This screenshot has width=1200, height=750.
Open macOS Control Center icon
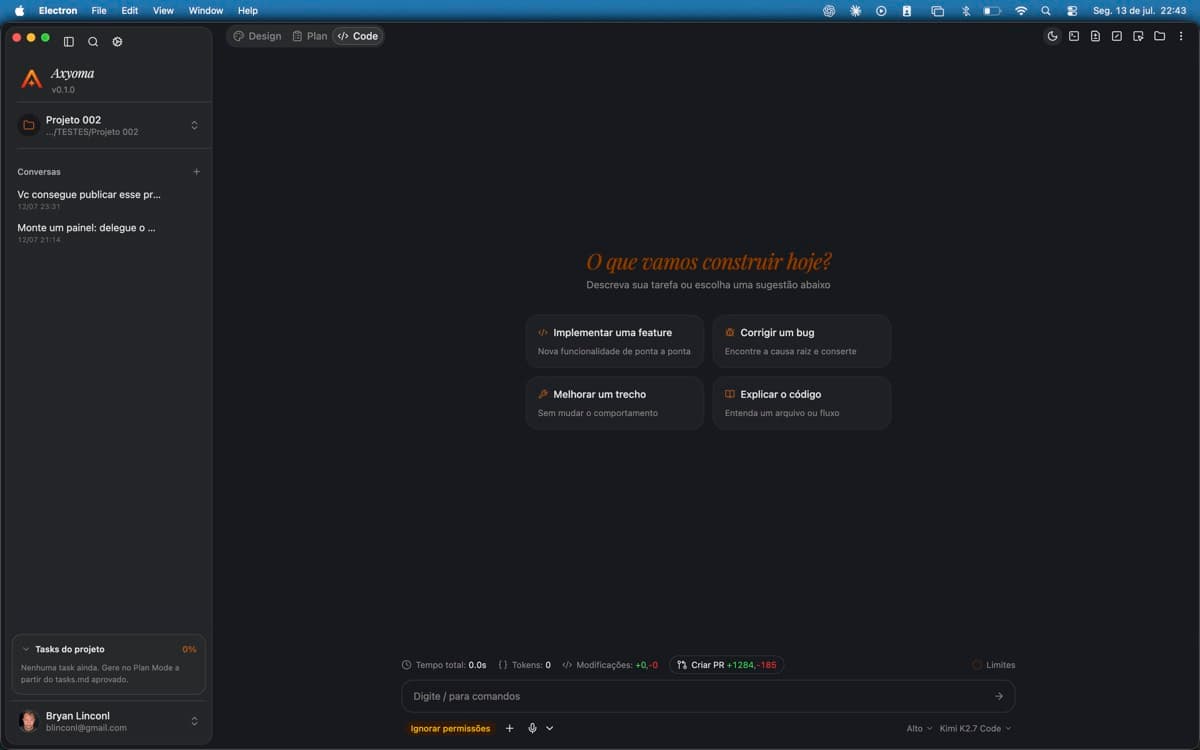click(x=1072, y=10)
